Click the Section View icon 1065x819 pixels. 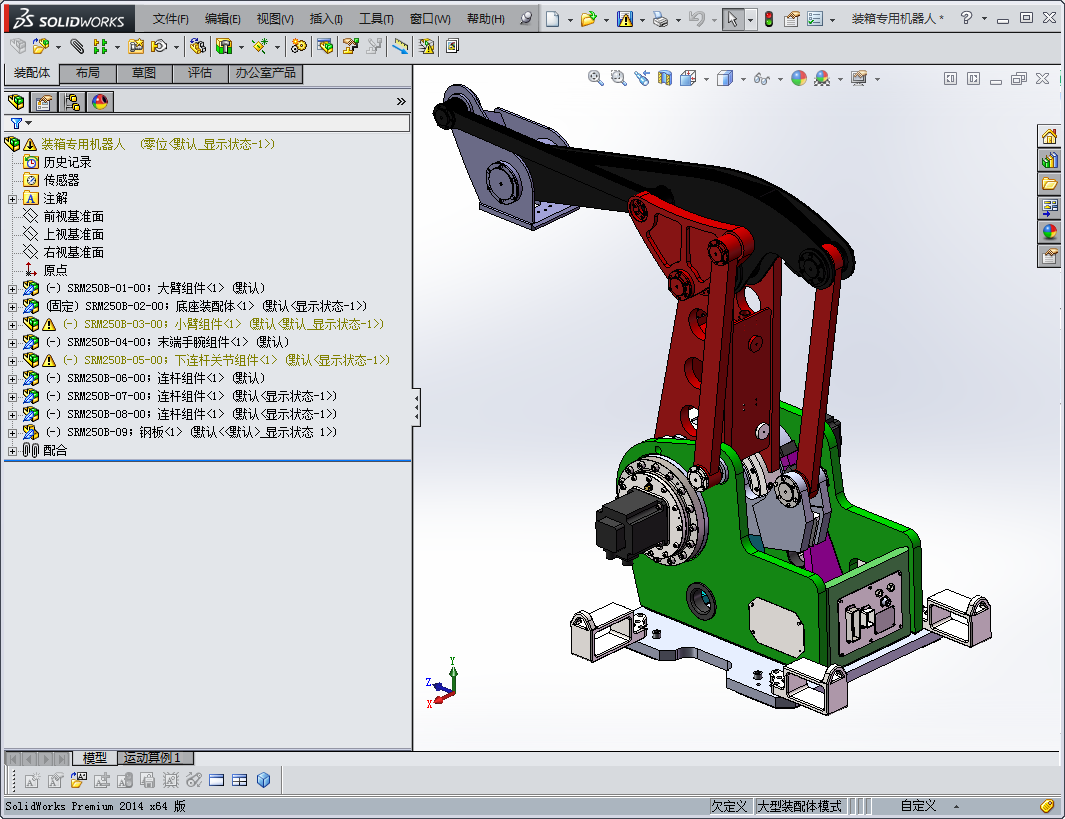coord(665,78)
